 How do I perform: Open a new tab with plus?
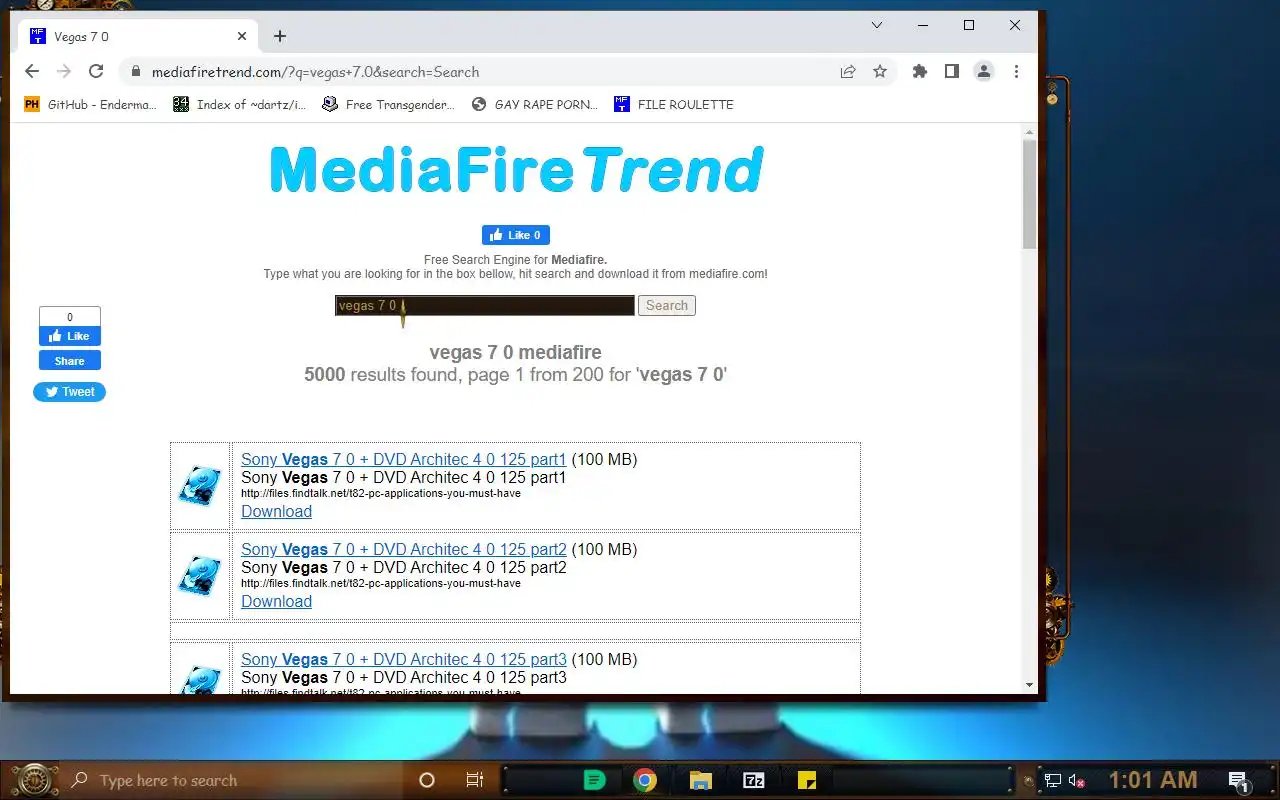[280, 36]
